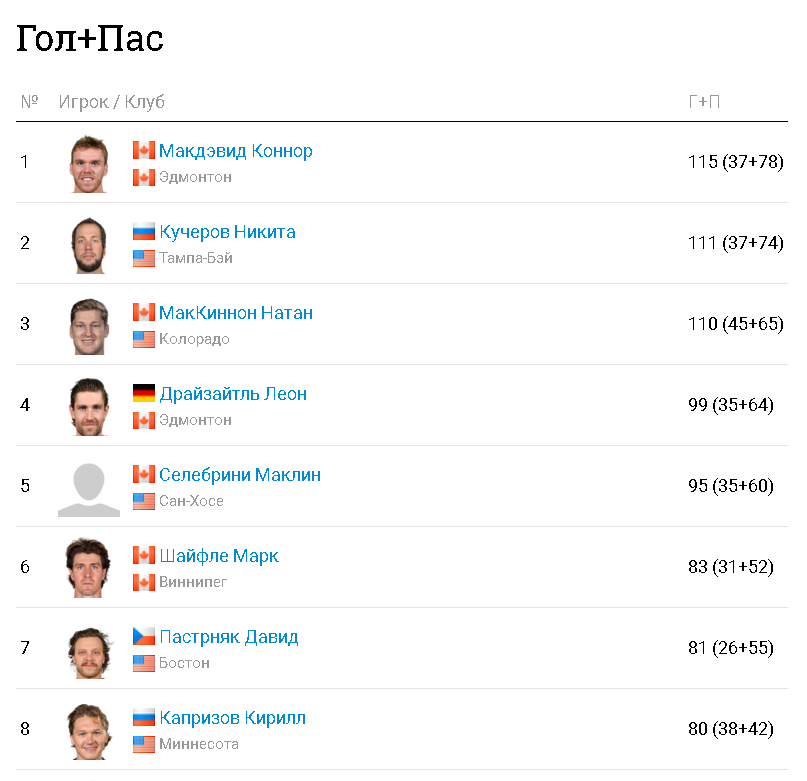
Task: Click the Г+П column header
Action: tap(704, 102)
